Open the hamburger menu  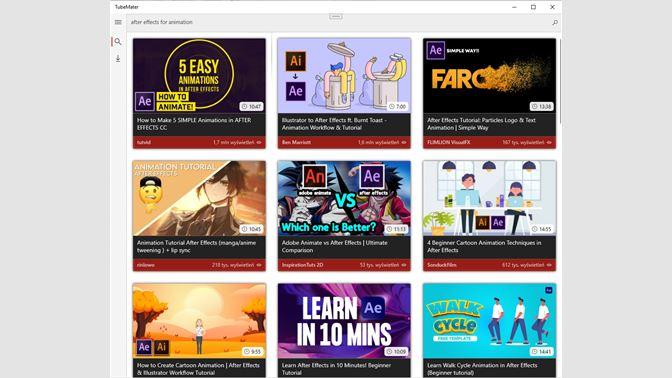pyautogui.click(x=118, y=22)
